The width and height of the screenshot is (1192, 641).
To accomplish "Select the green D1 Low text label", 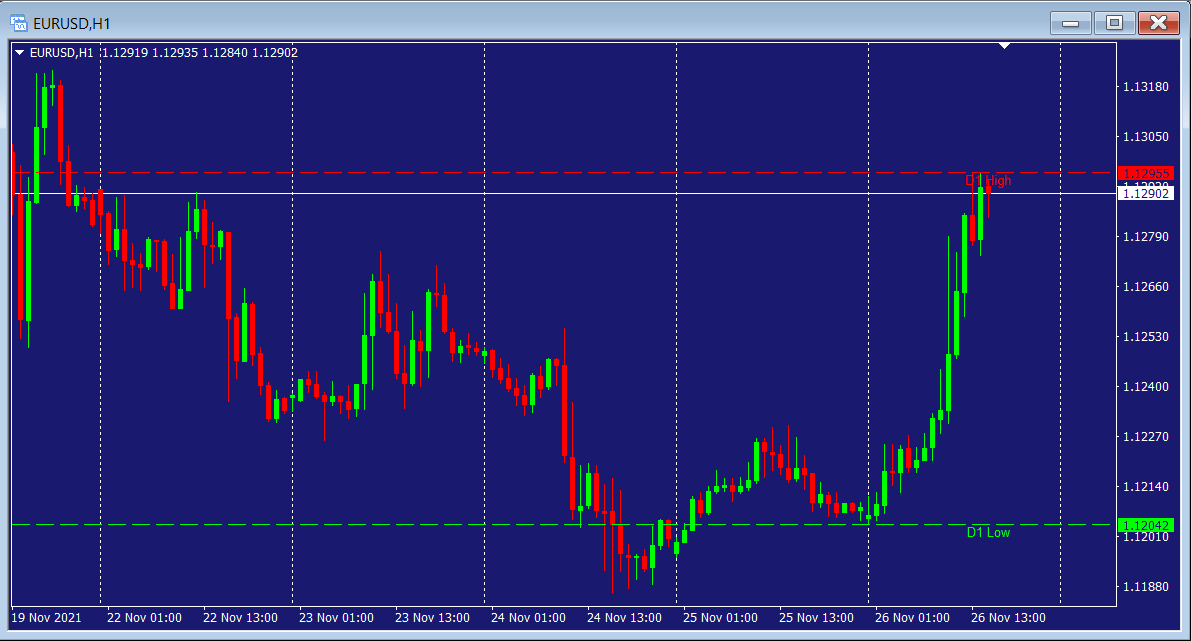I will (988, 533).
